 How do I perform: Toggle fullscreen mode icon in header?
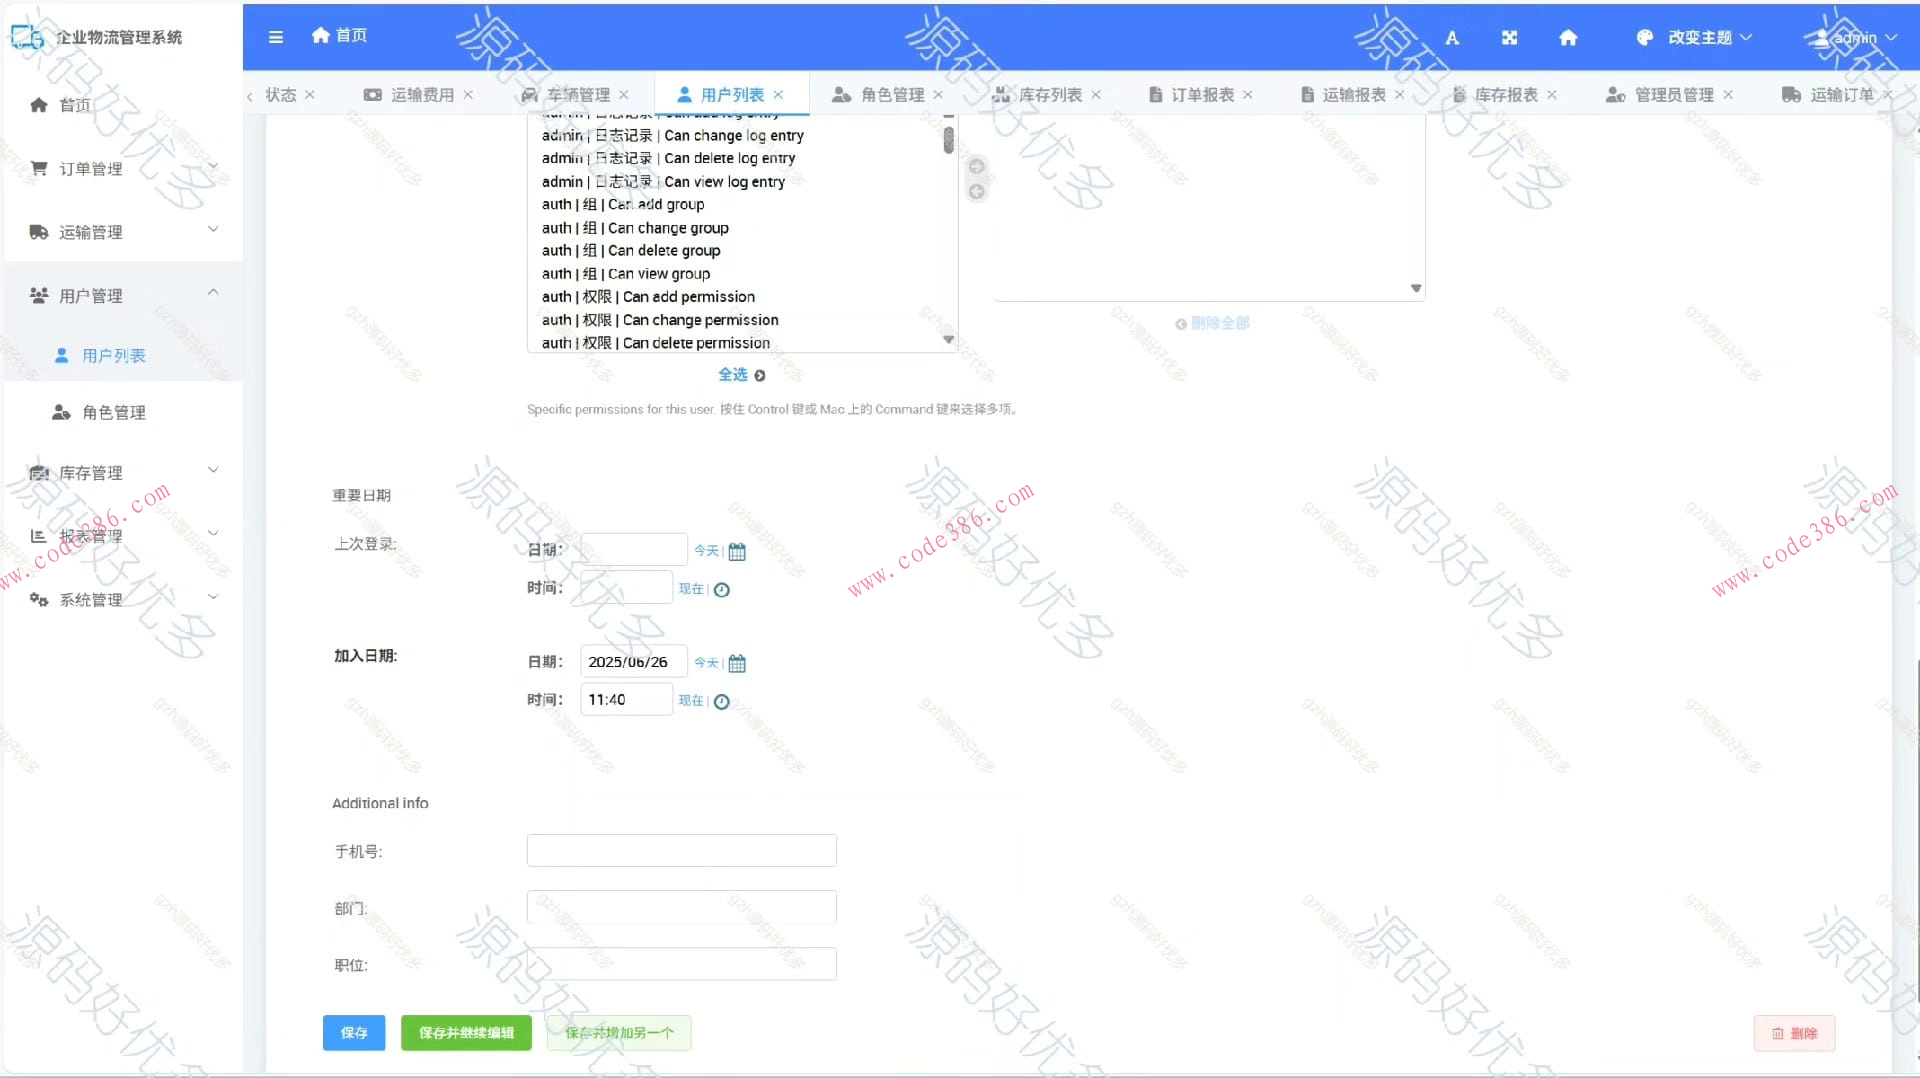pyautogui.click(x=1510, y=38)
